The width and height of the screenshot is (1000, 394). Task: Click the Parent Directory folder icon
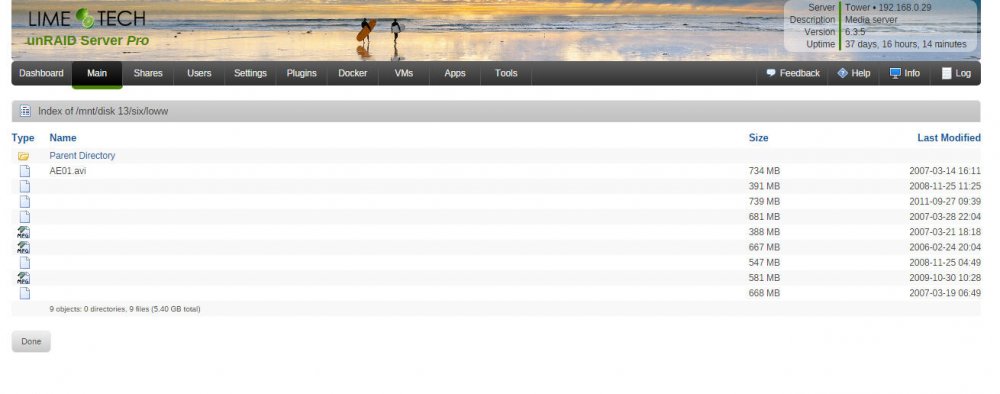(x=24, y=156)
